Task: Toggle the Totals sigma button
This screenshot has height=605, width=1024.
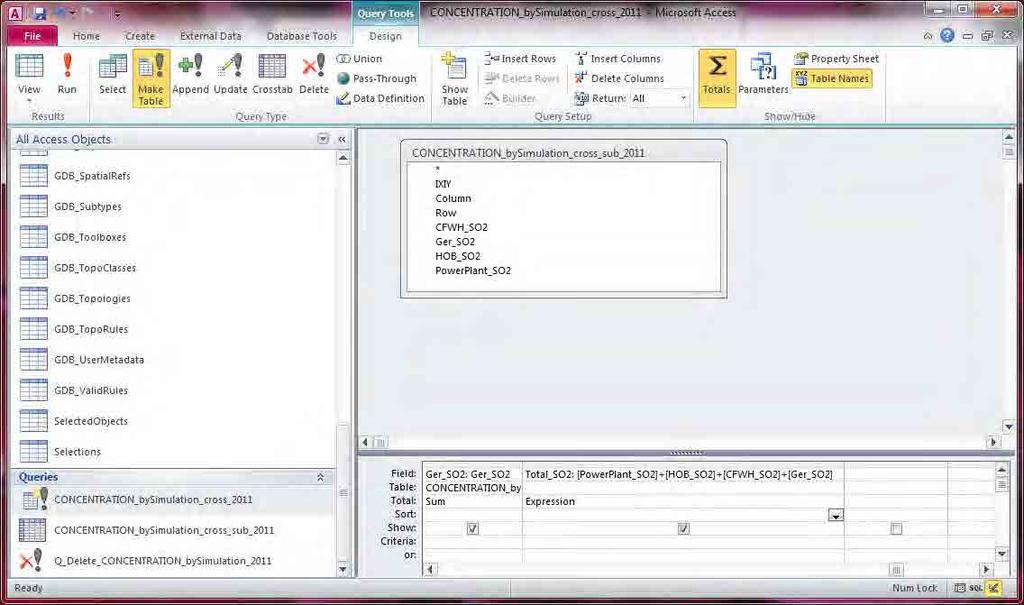Action: click(716, 77)
